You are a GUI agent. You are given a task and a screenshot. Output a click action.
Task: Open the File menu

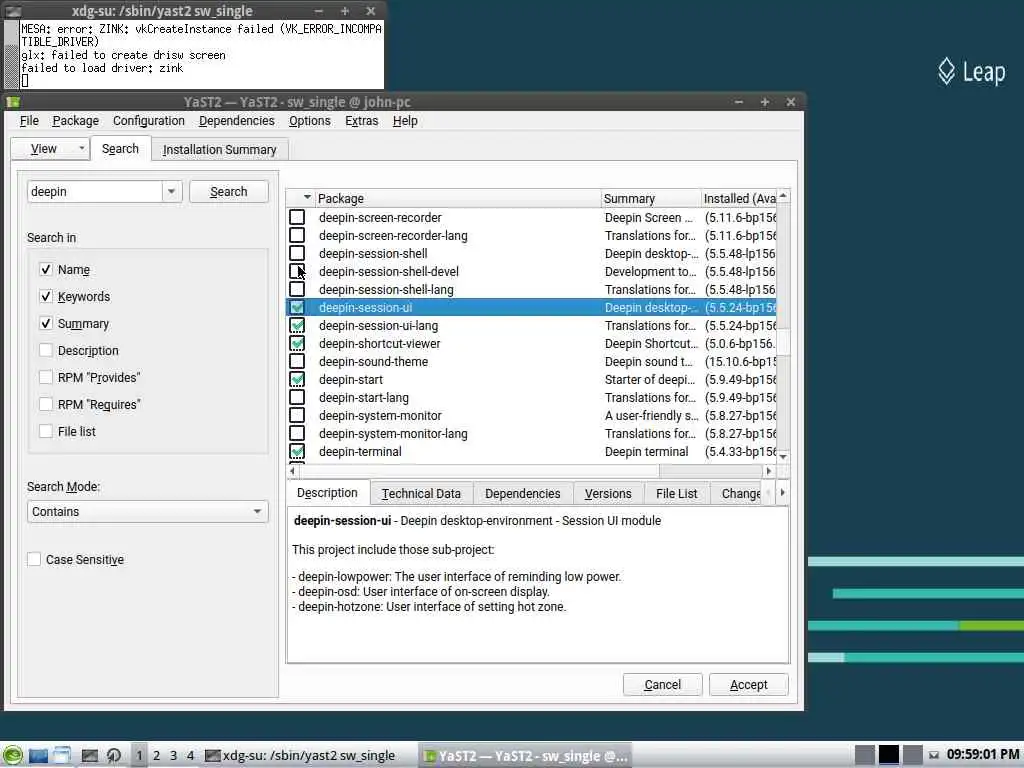click(29, 121)
